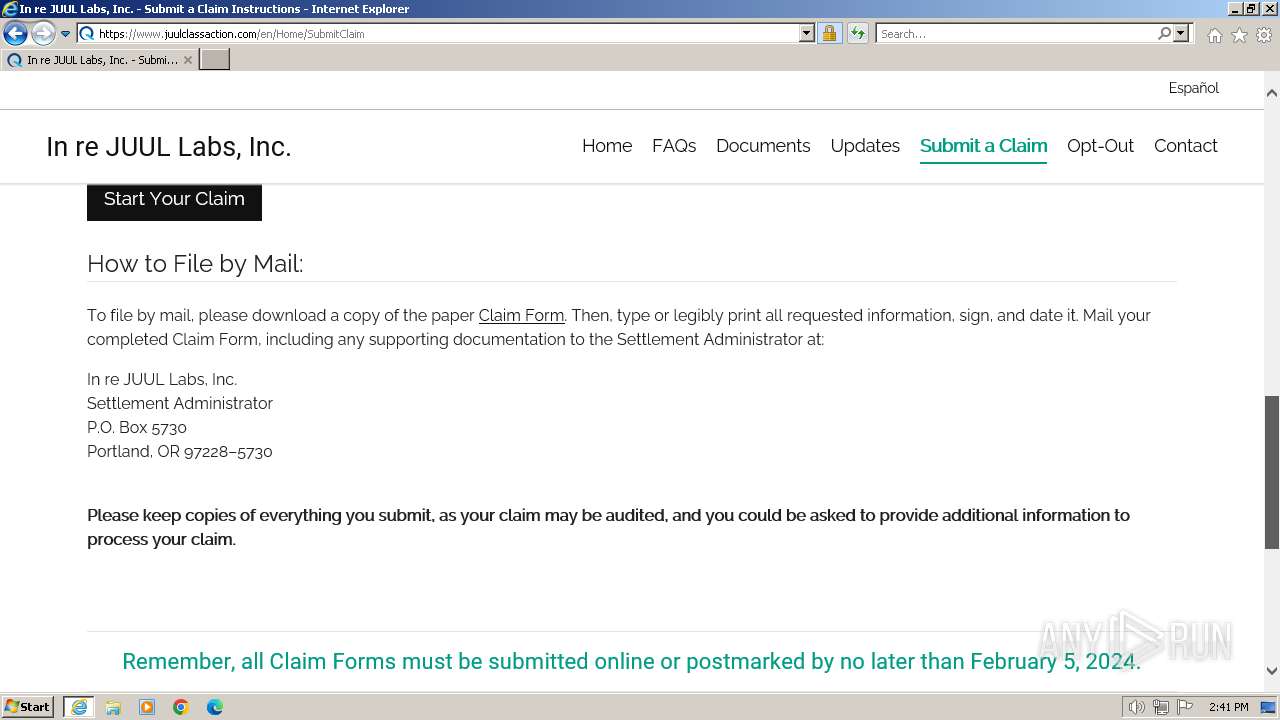Open the search provider dropdown
Screen dimensions: 1280x720
(x=1182, y=34)
